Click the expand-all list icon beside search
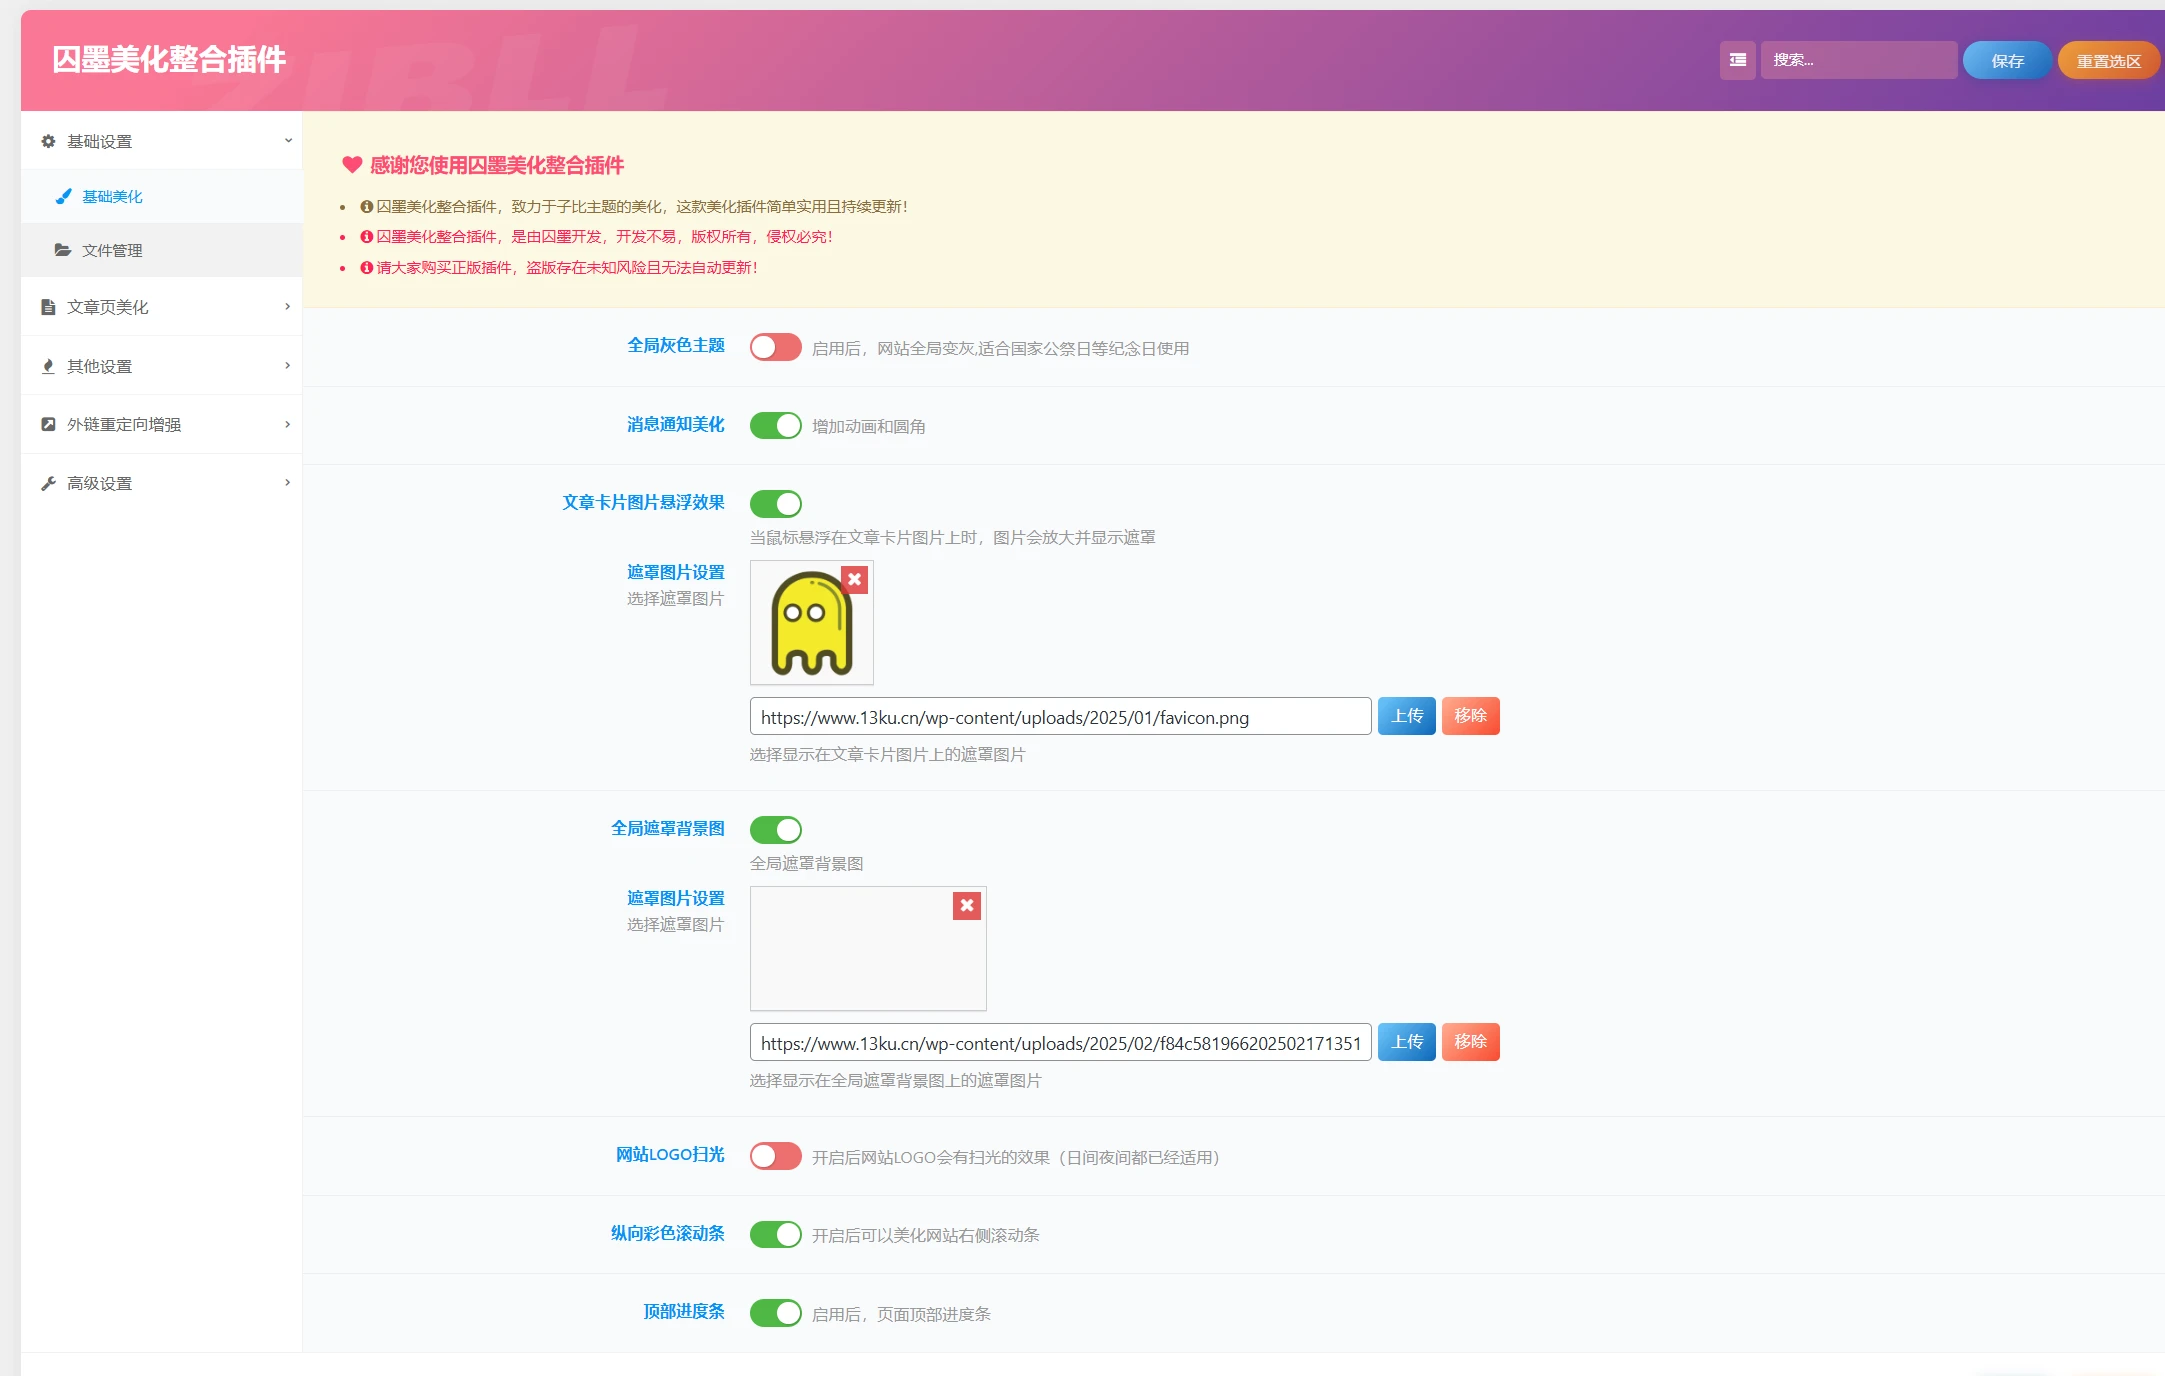 pyautogui.click(x=1738, y=60)
